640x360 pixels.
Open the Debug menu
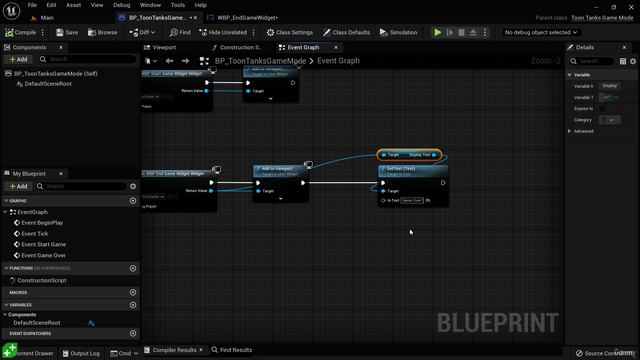click(x=121, y=5)
